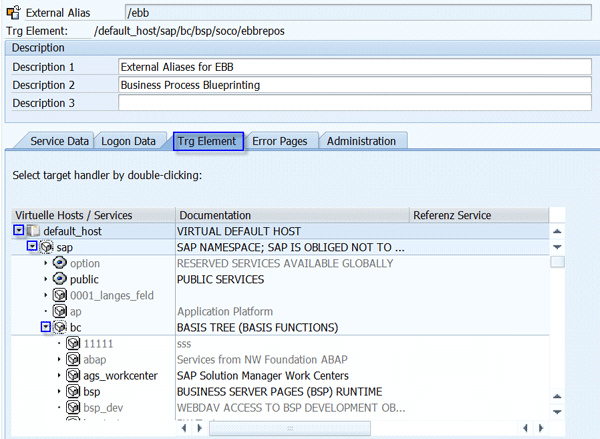Screen dimensions: 600x439
Task: Click 'Services from NW Foundation ABAP' cell
Action: pos(262,360)
